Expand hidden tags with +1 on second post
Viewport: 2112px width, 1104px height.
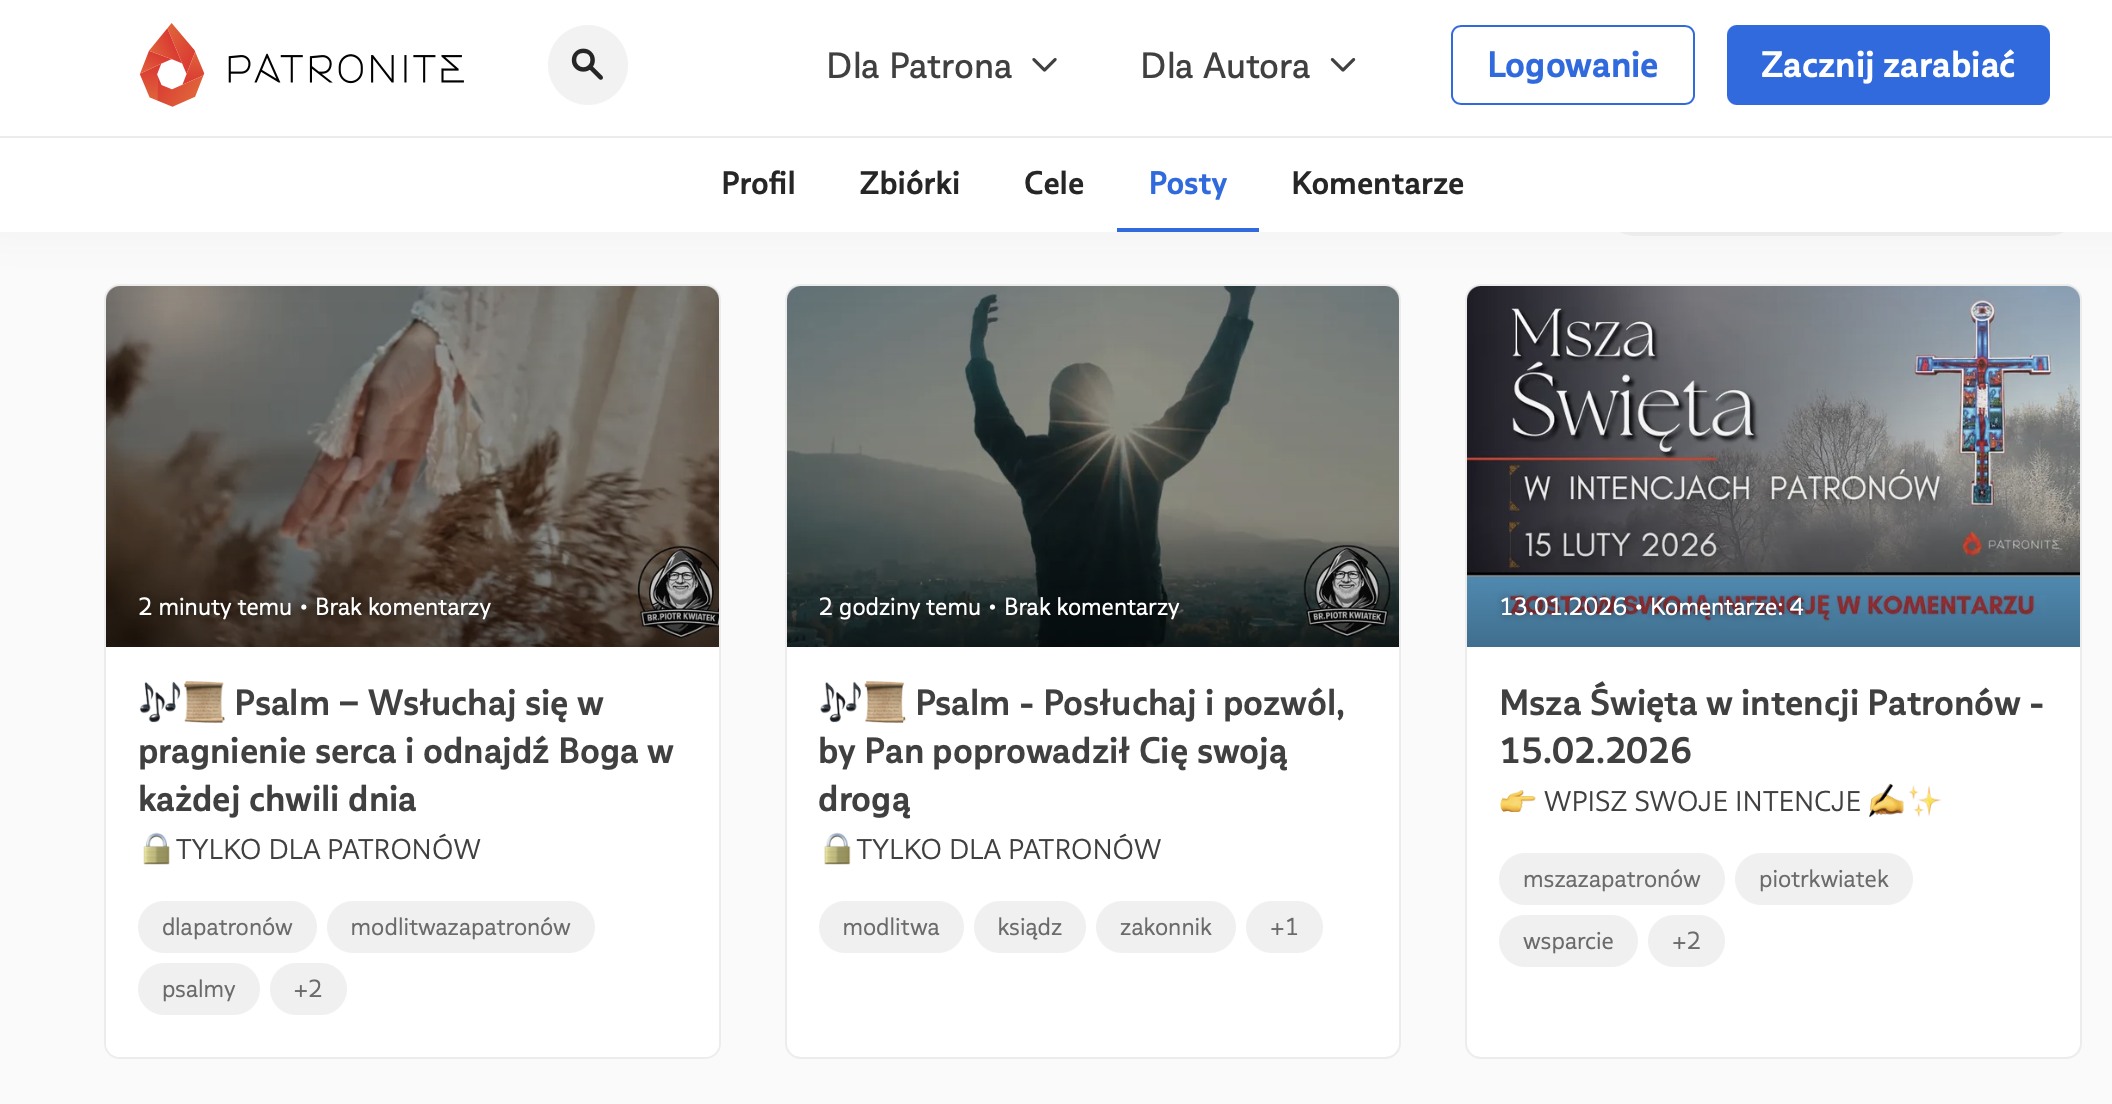(x=1285, y=926)
